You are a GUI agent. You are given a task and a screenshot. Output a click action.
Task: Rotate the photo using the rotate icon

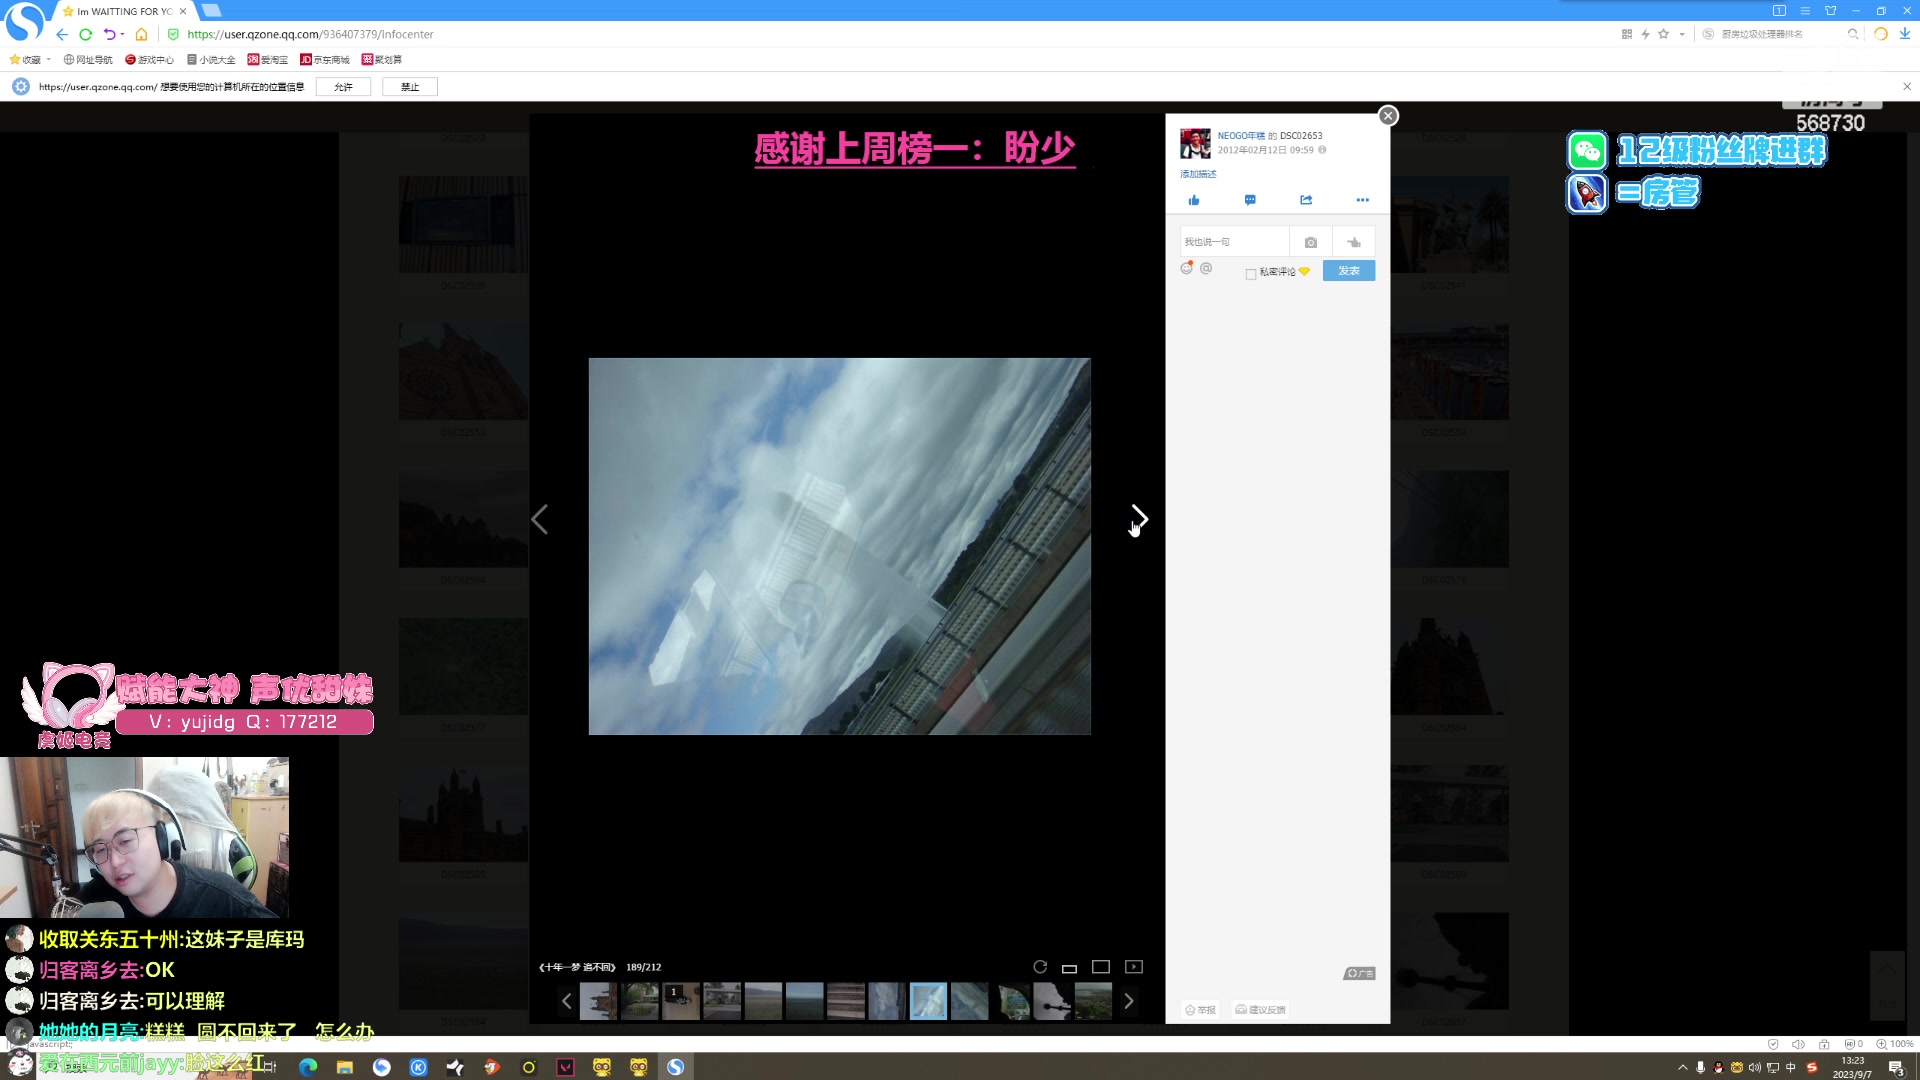coord(1040,967)
